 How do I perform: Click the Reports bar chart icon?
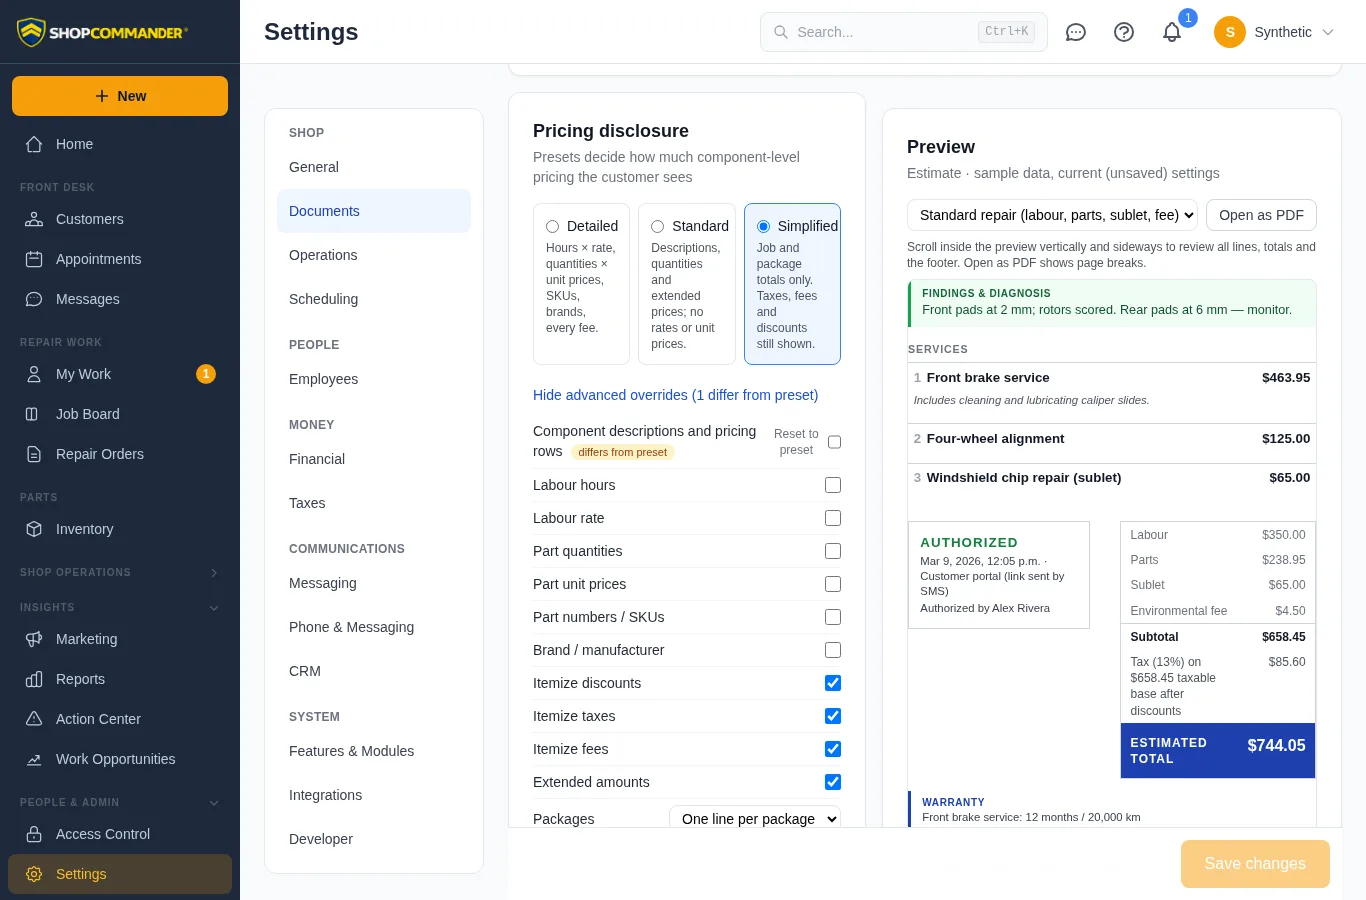pos(34,679)
